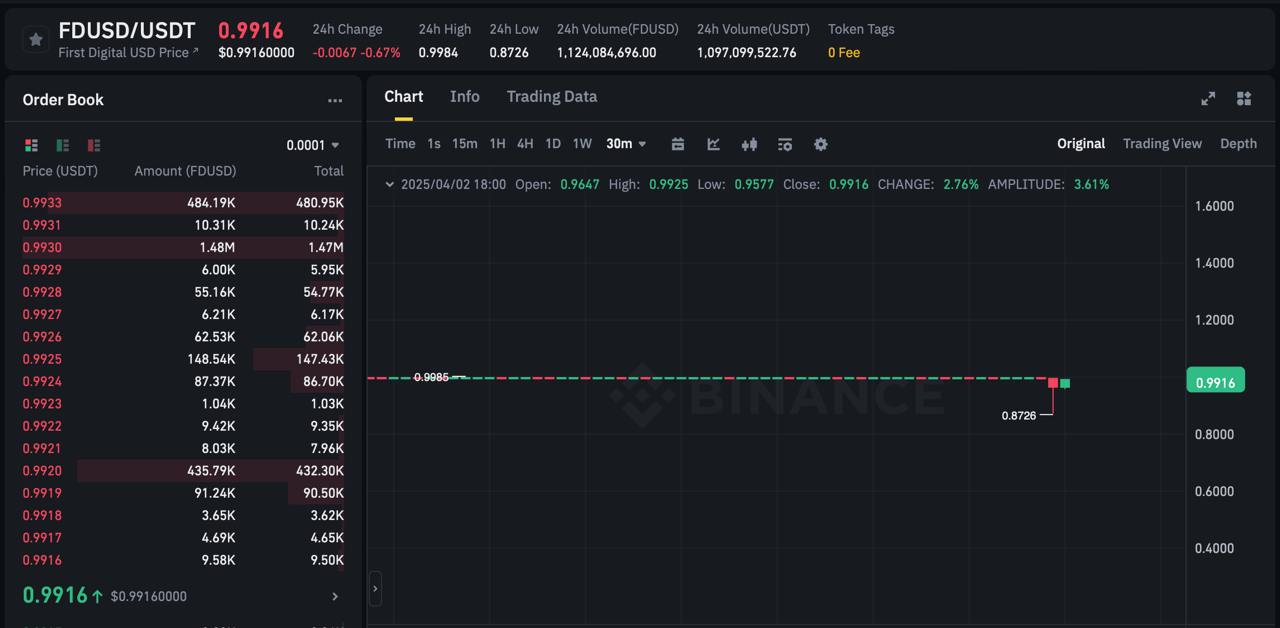
Task: Select the sell order at price 0.9923
Action: point(183,404)
